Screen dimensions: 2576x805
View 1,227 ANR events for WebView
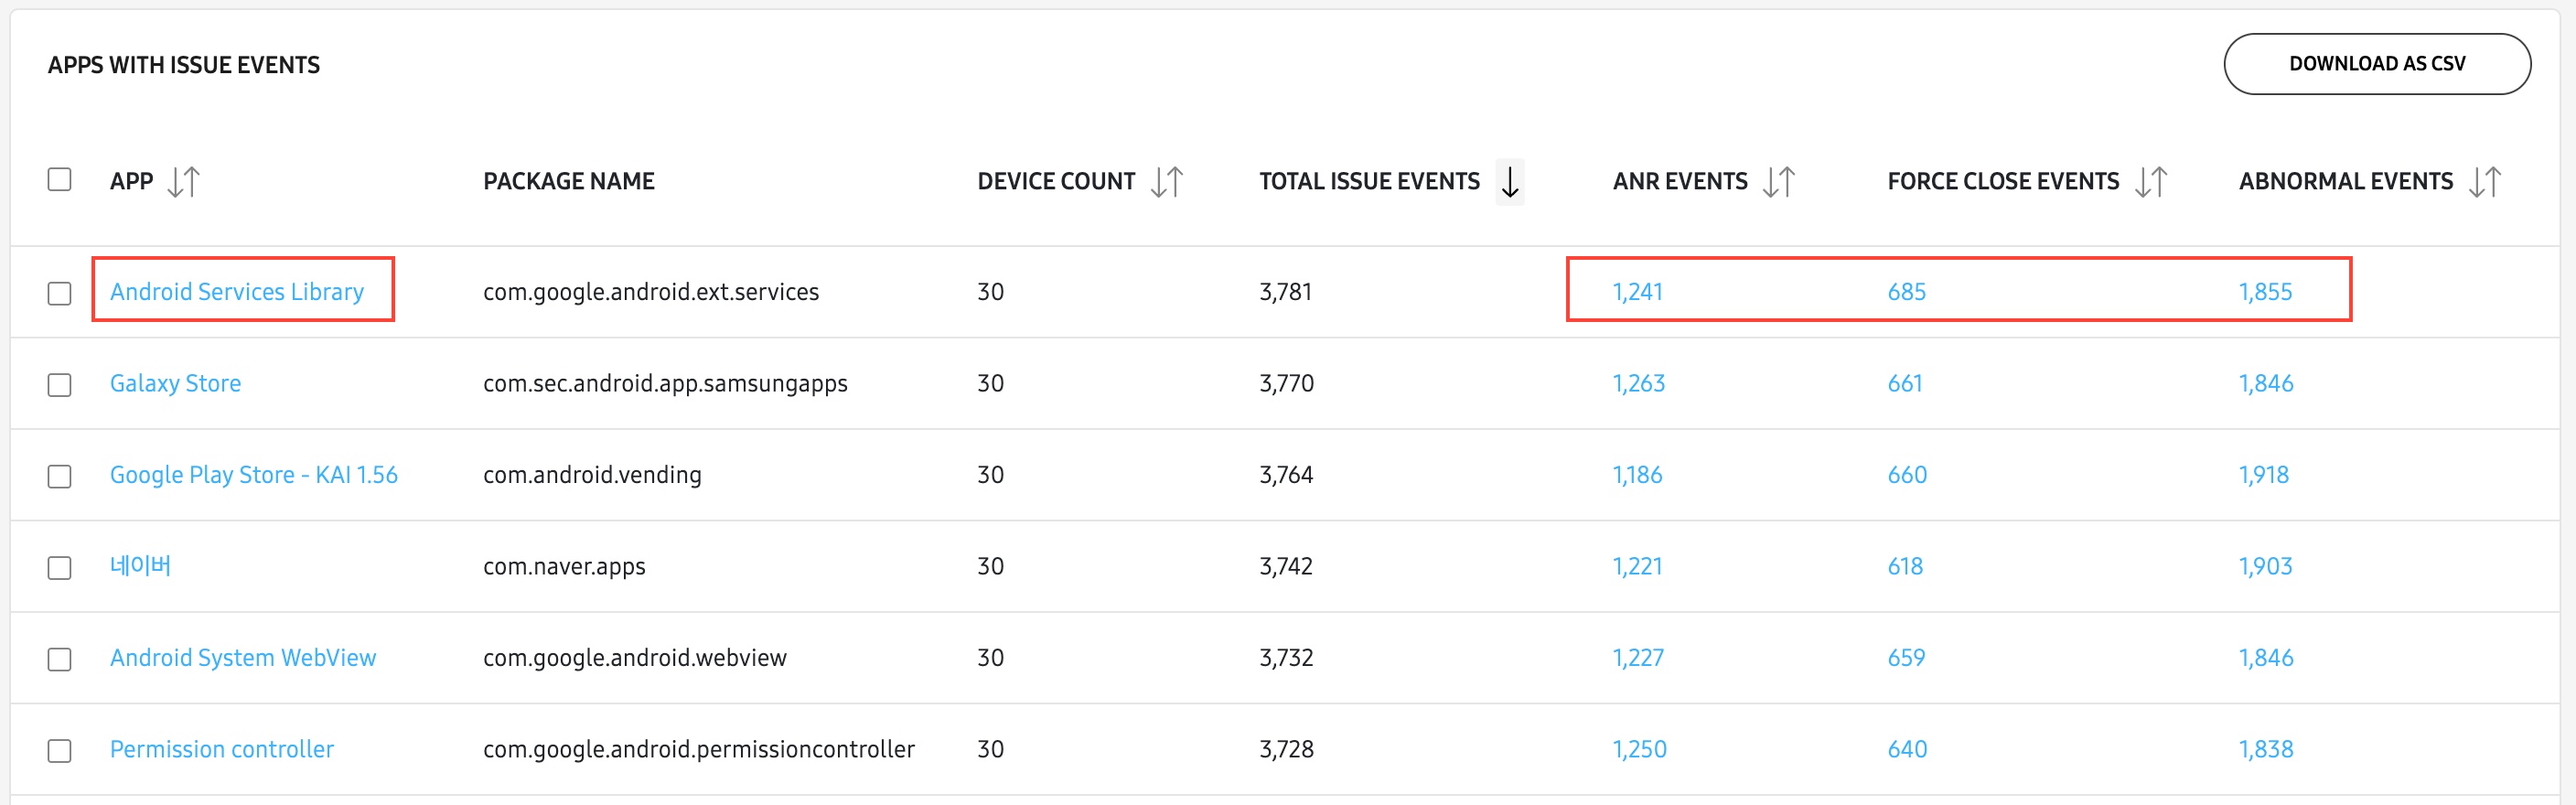coord(1638,657)
